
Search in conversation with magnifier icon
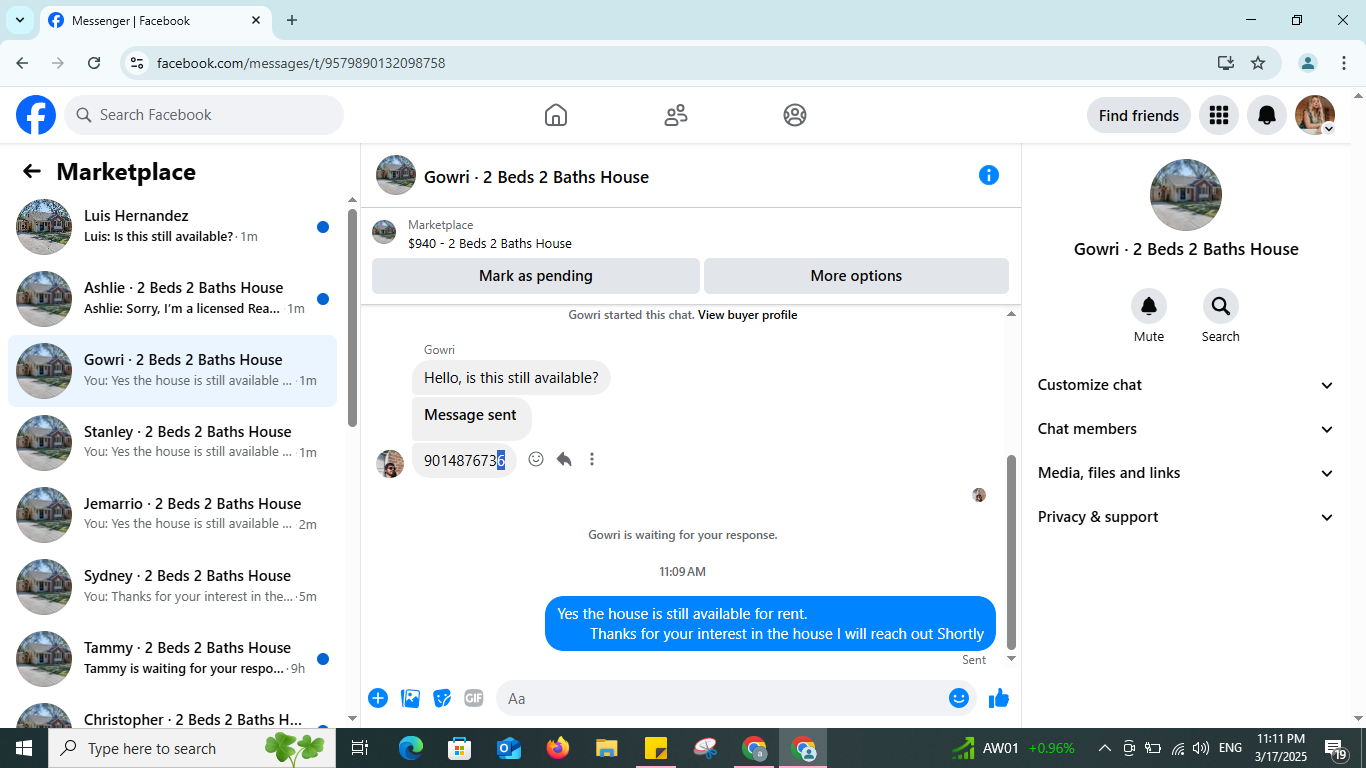[x=1221, y=306]
